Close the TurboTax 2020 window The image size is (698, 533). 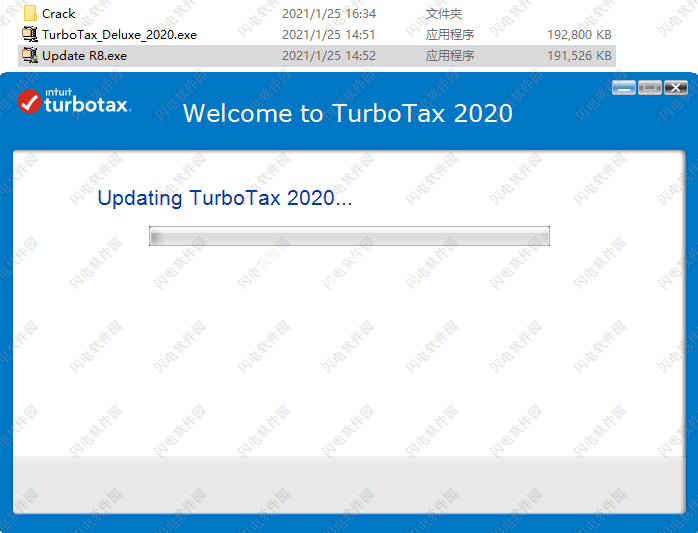676,88
